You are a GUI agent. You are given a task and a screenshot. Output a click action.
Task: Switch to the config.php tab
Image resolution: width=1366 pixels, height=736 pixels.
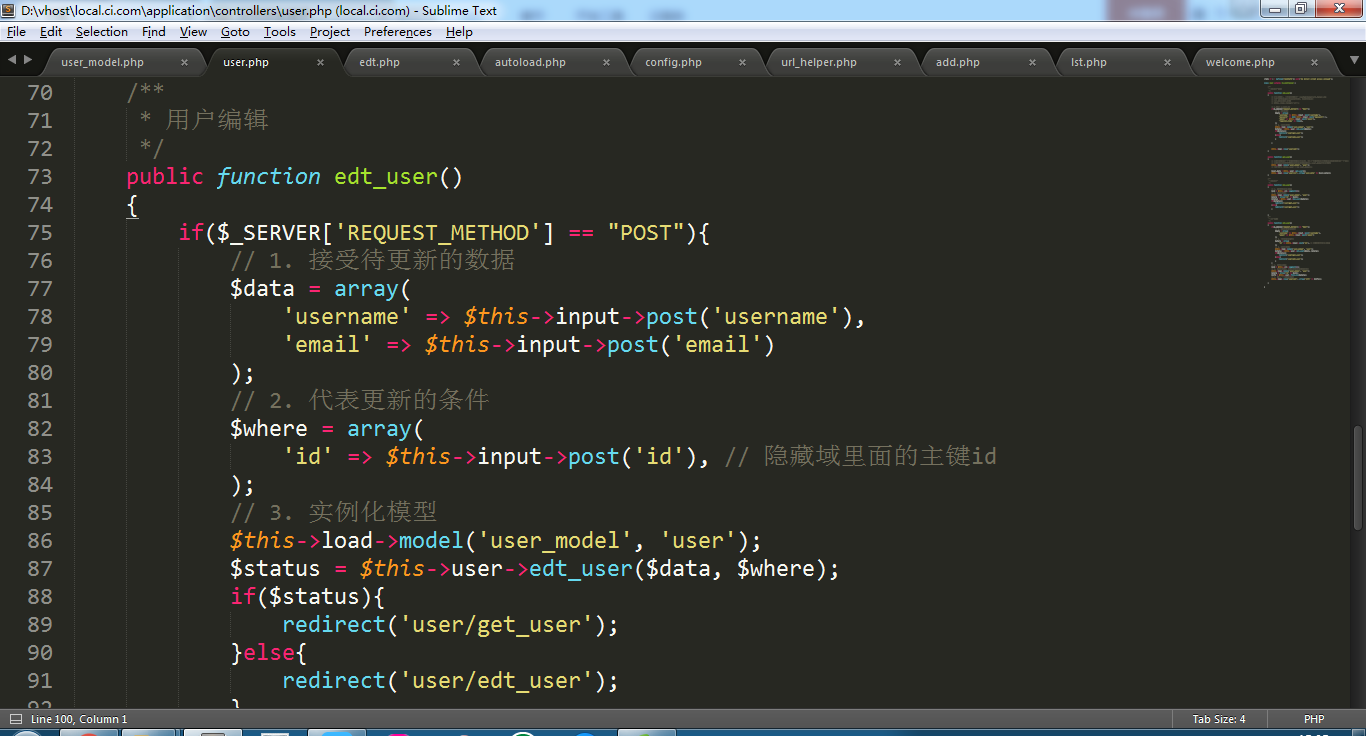[x=673, y=62]
